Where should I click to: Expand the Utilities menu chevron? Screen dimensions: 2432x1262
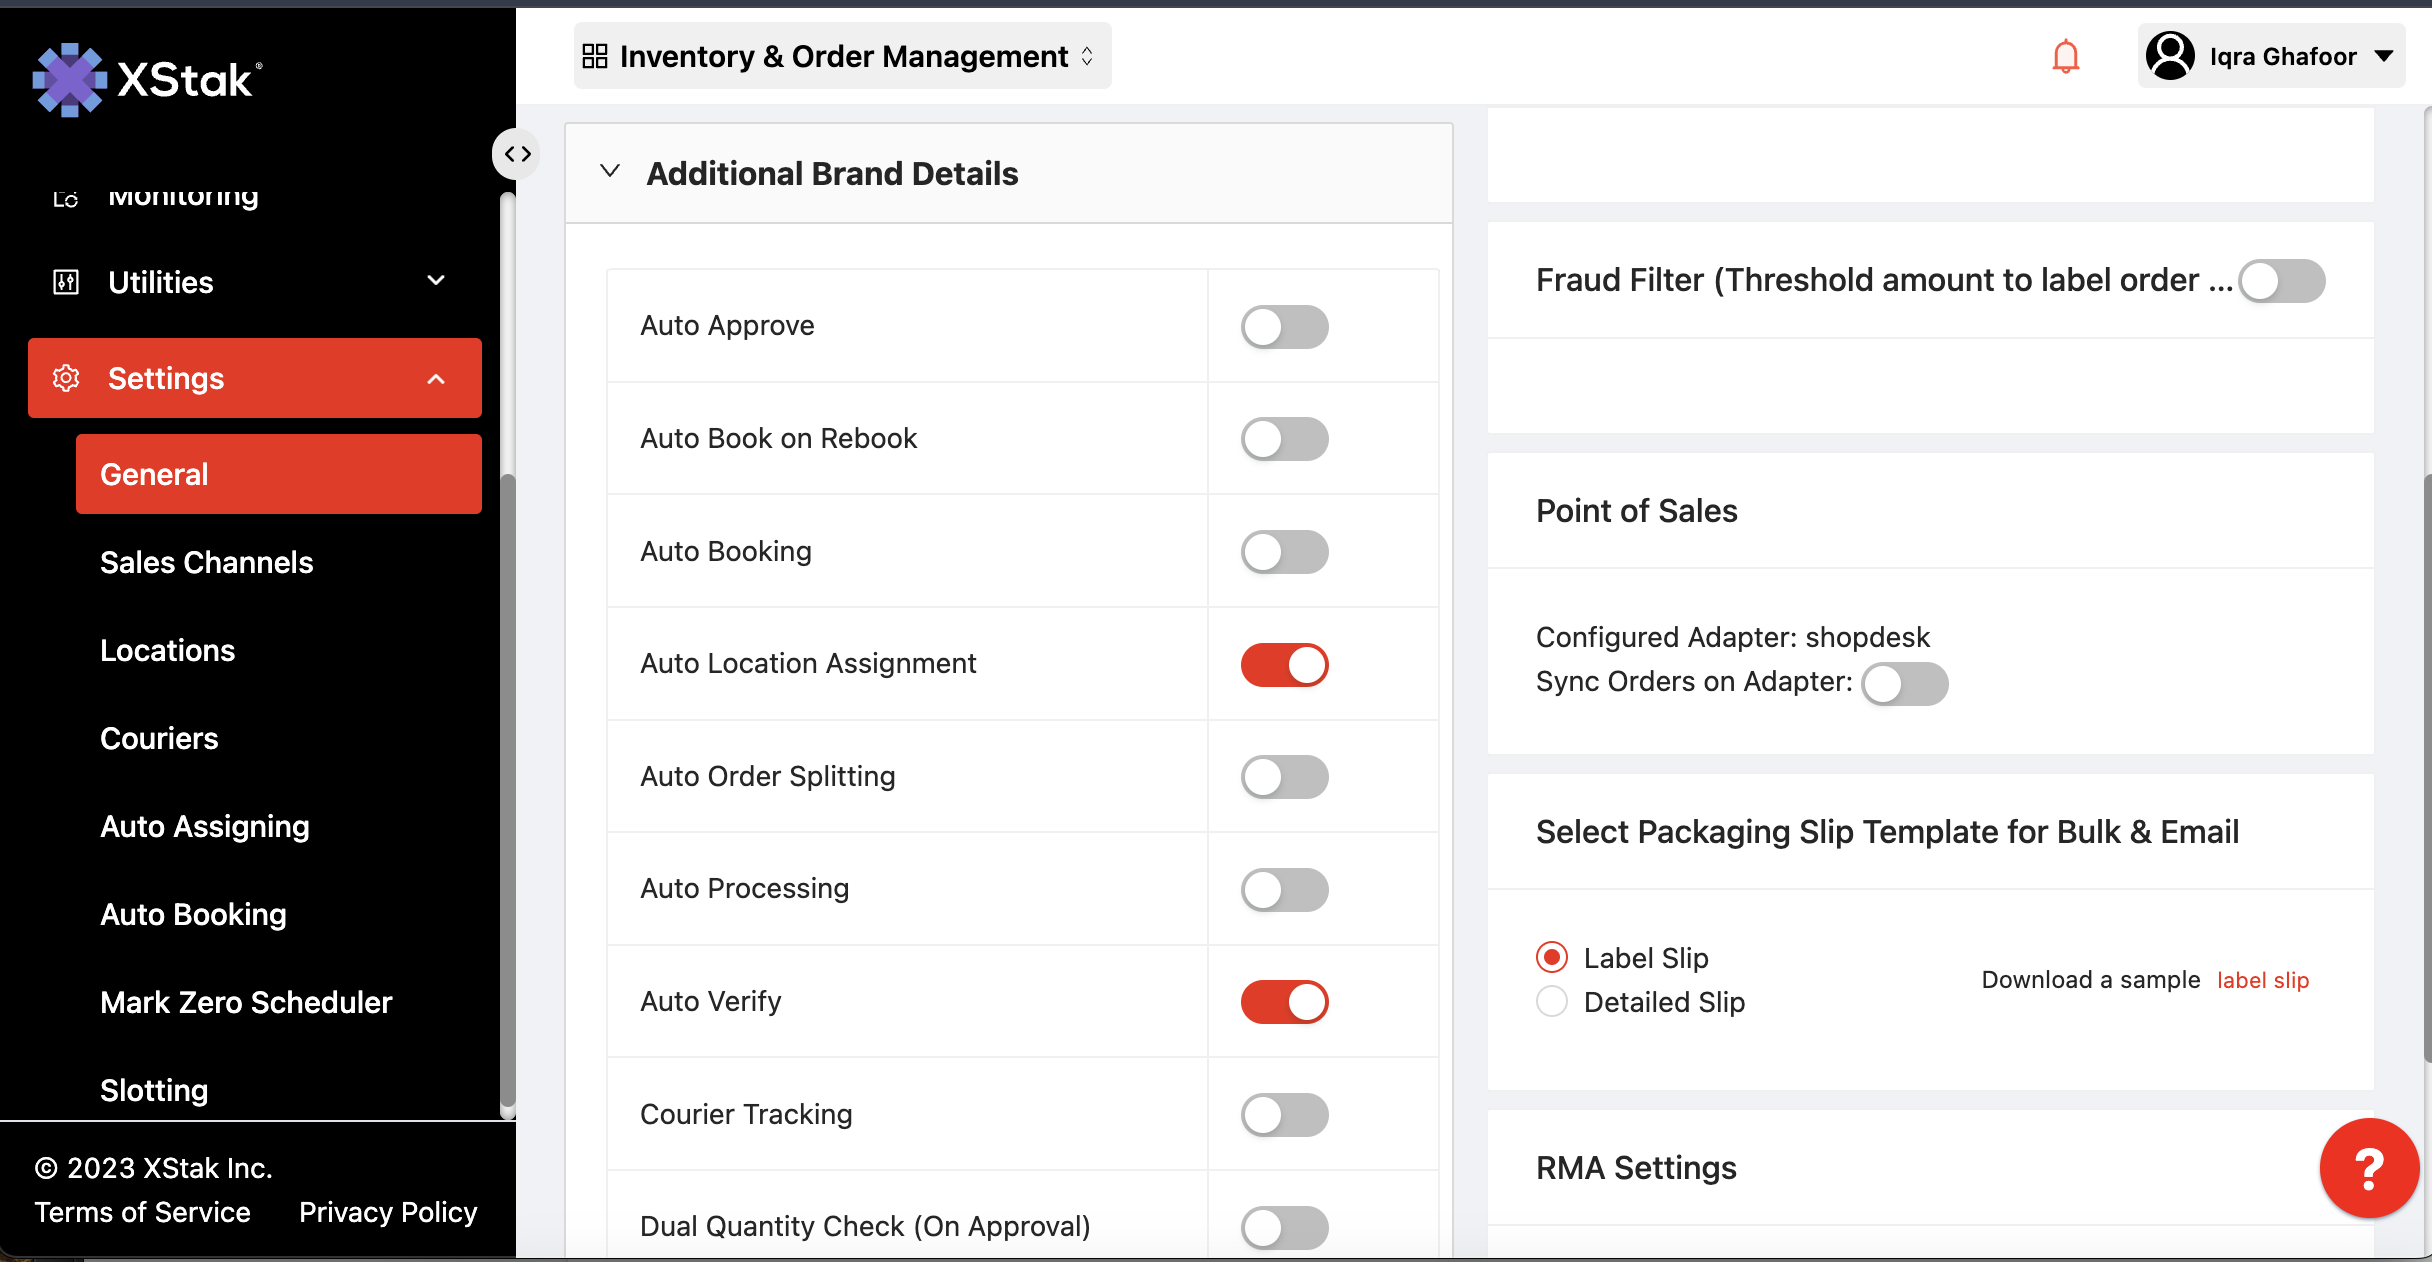pyautogui.click(x=436, y=281)
